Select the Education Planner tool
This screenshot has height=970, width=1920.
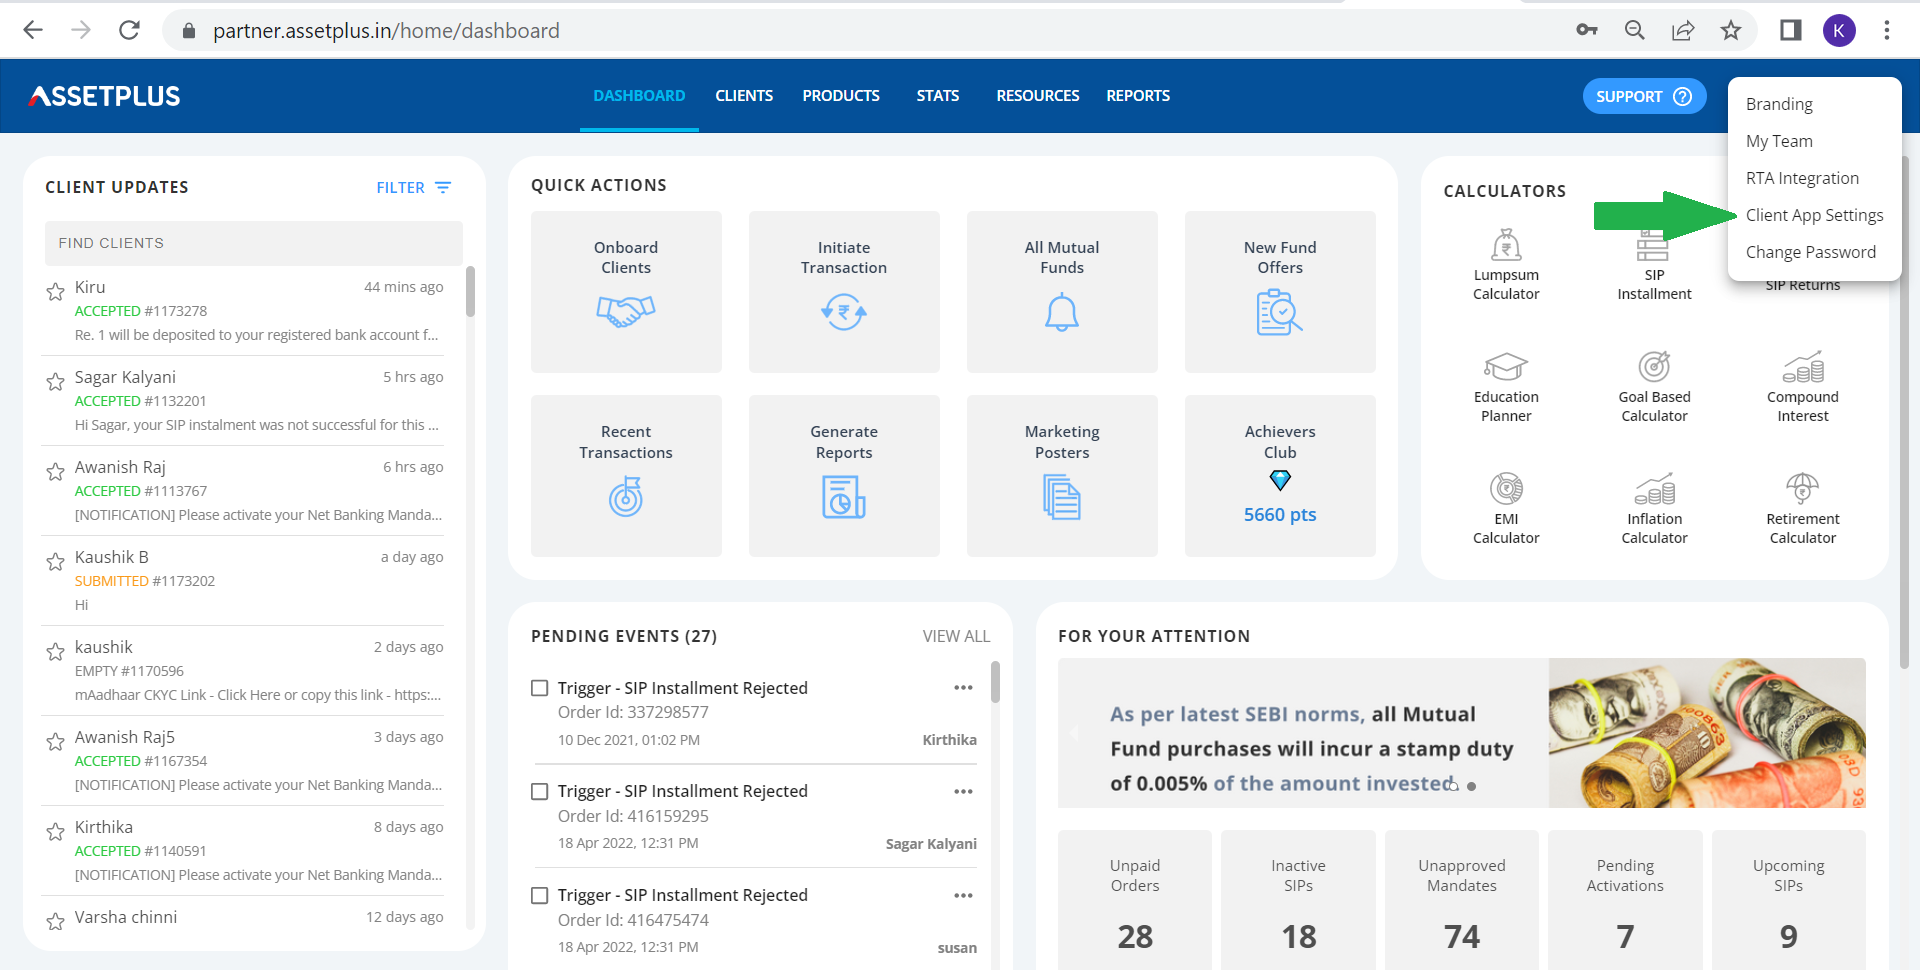pos(1506,385)
